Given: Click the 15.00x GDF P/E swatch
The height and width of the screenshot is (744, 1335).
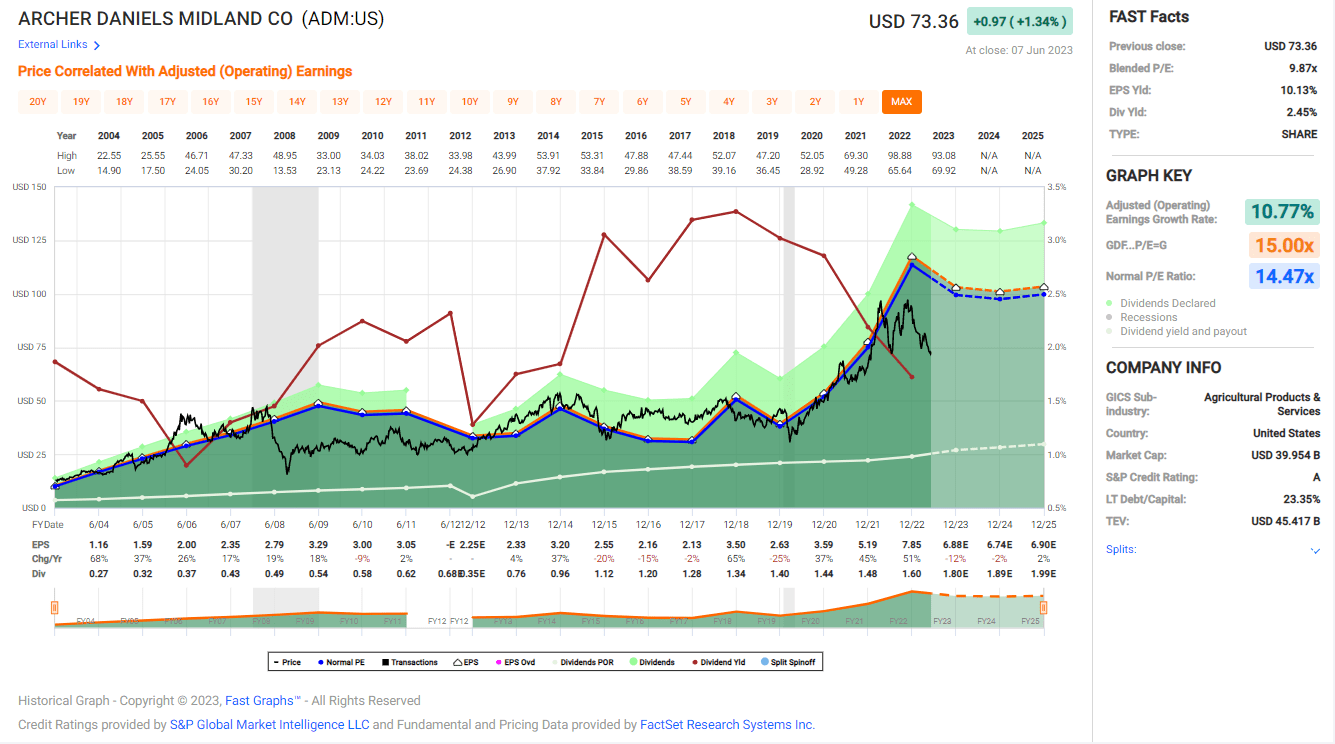Looking at the screenshot, I should point(1282,245).
